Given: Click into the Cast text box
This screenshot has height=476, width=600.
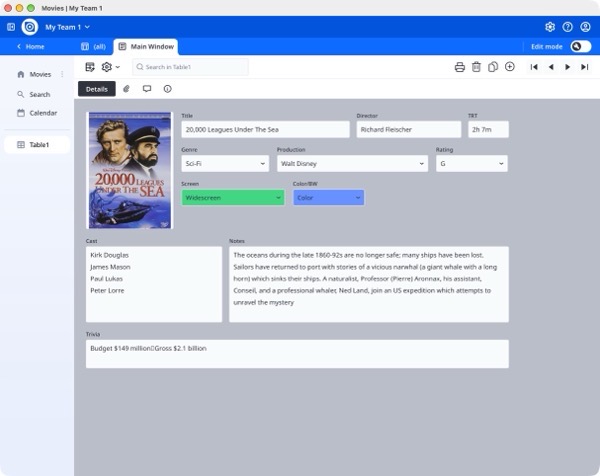Looking at the screenshot, I should (154, 284).
